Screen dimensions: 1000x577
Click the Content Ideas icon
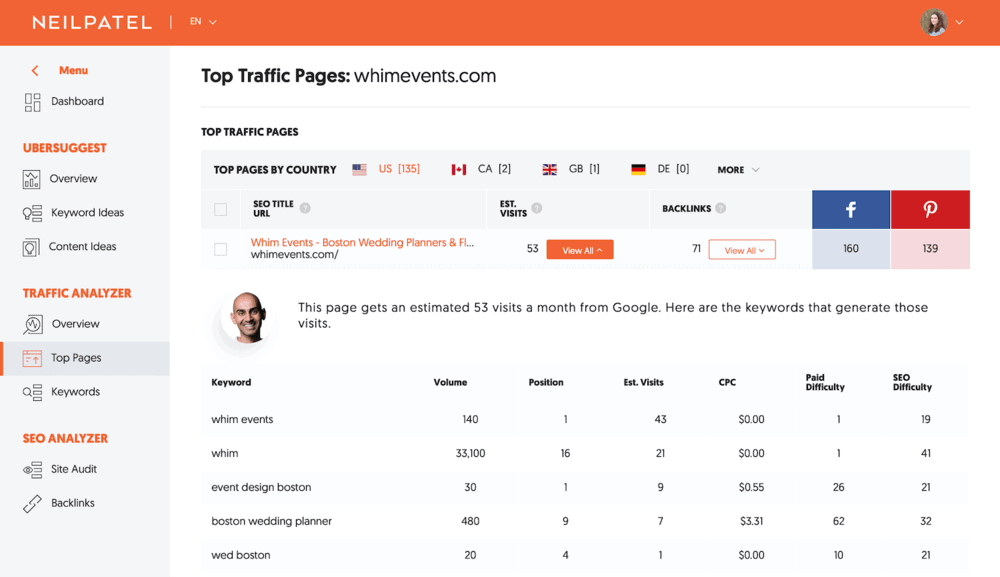point(31,247)
